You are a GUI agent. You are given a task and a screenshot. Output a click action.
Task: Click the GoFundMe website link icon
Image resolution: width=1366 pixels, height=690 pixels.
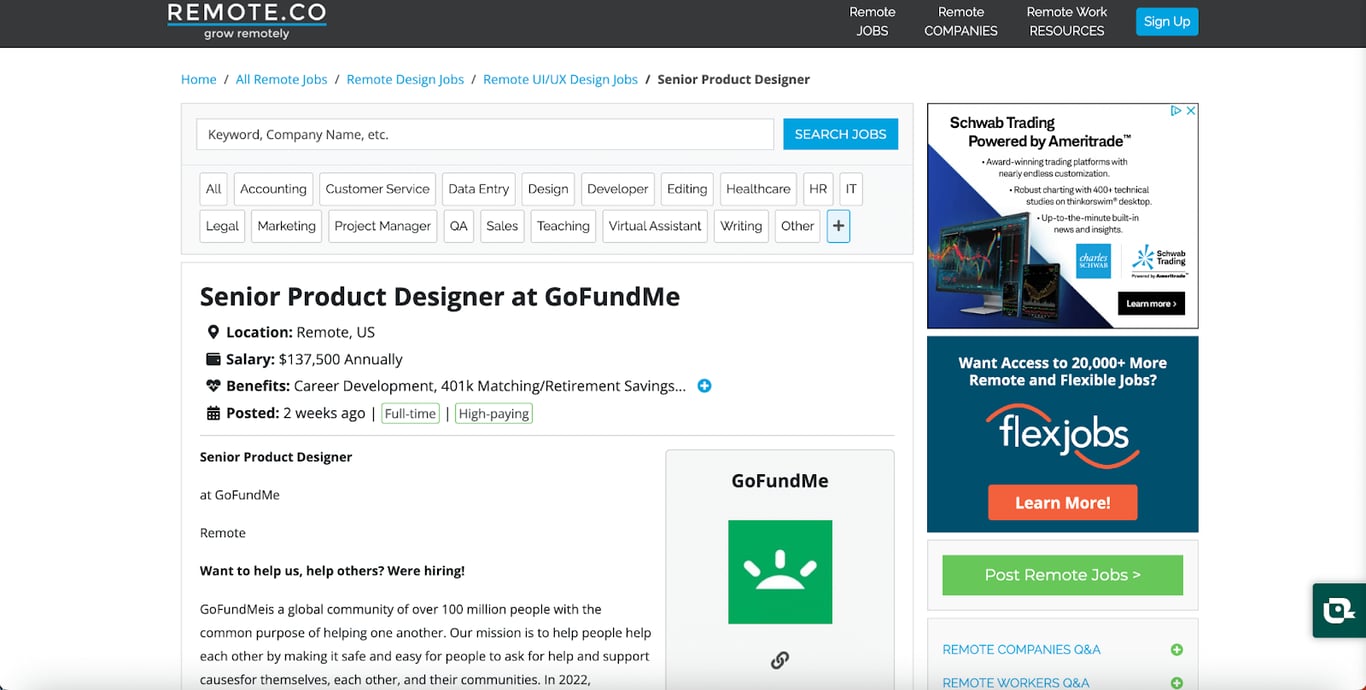point(780,660)
